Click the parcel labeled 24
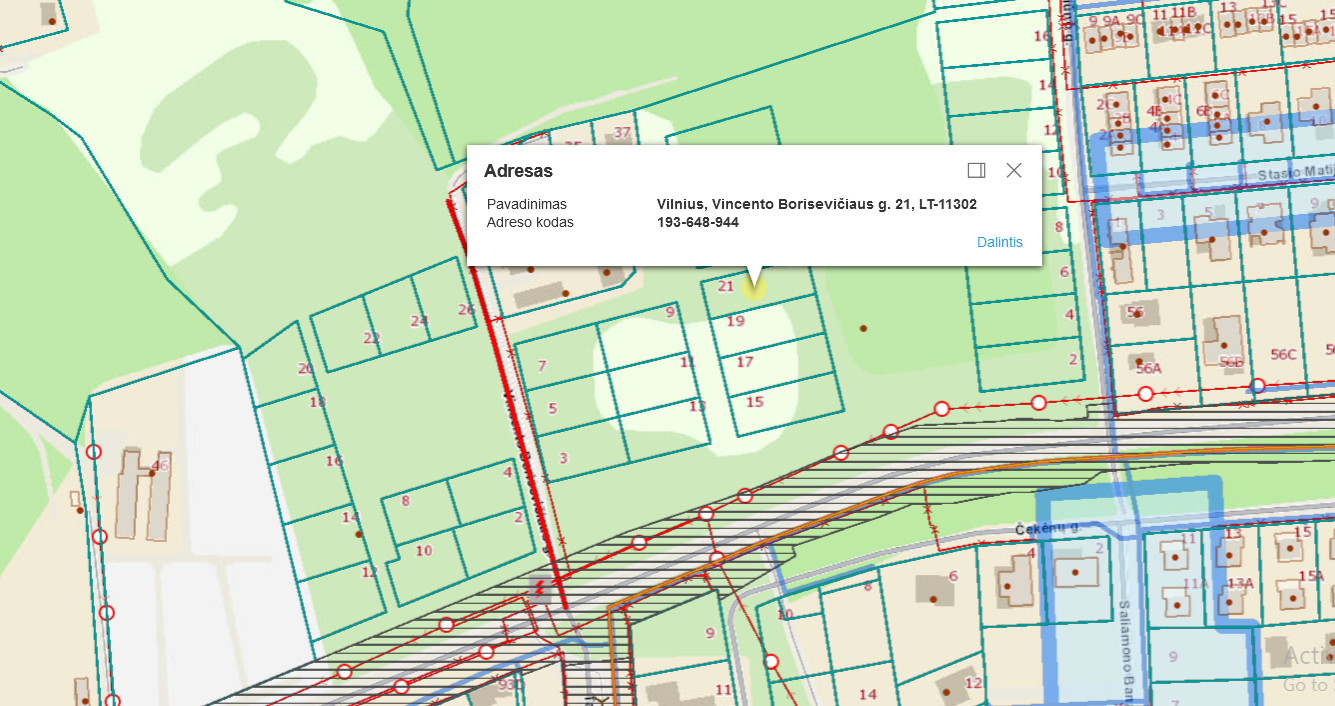Viewport: 1335px width, 706px height. click(x=419, y=321)
